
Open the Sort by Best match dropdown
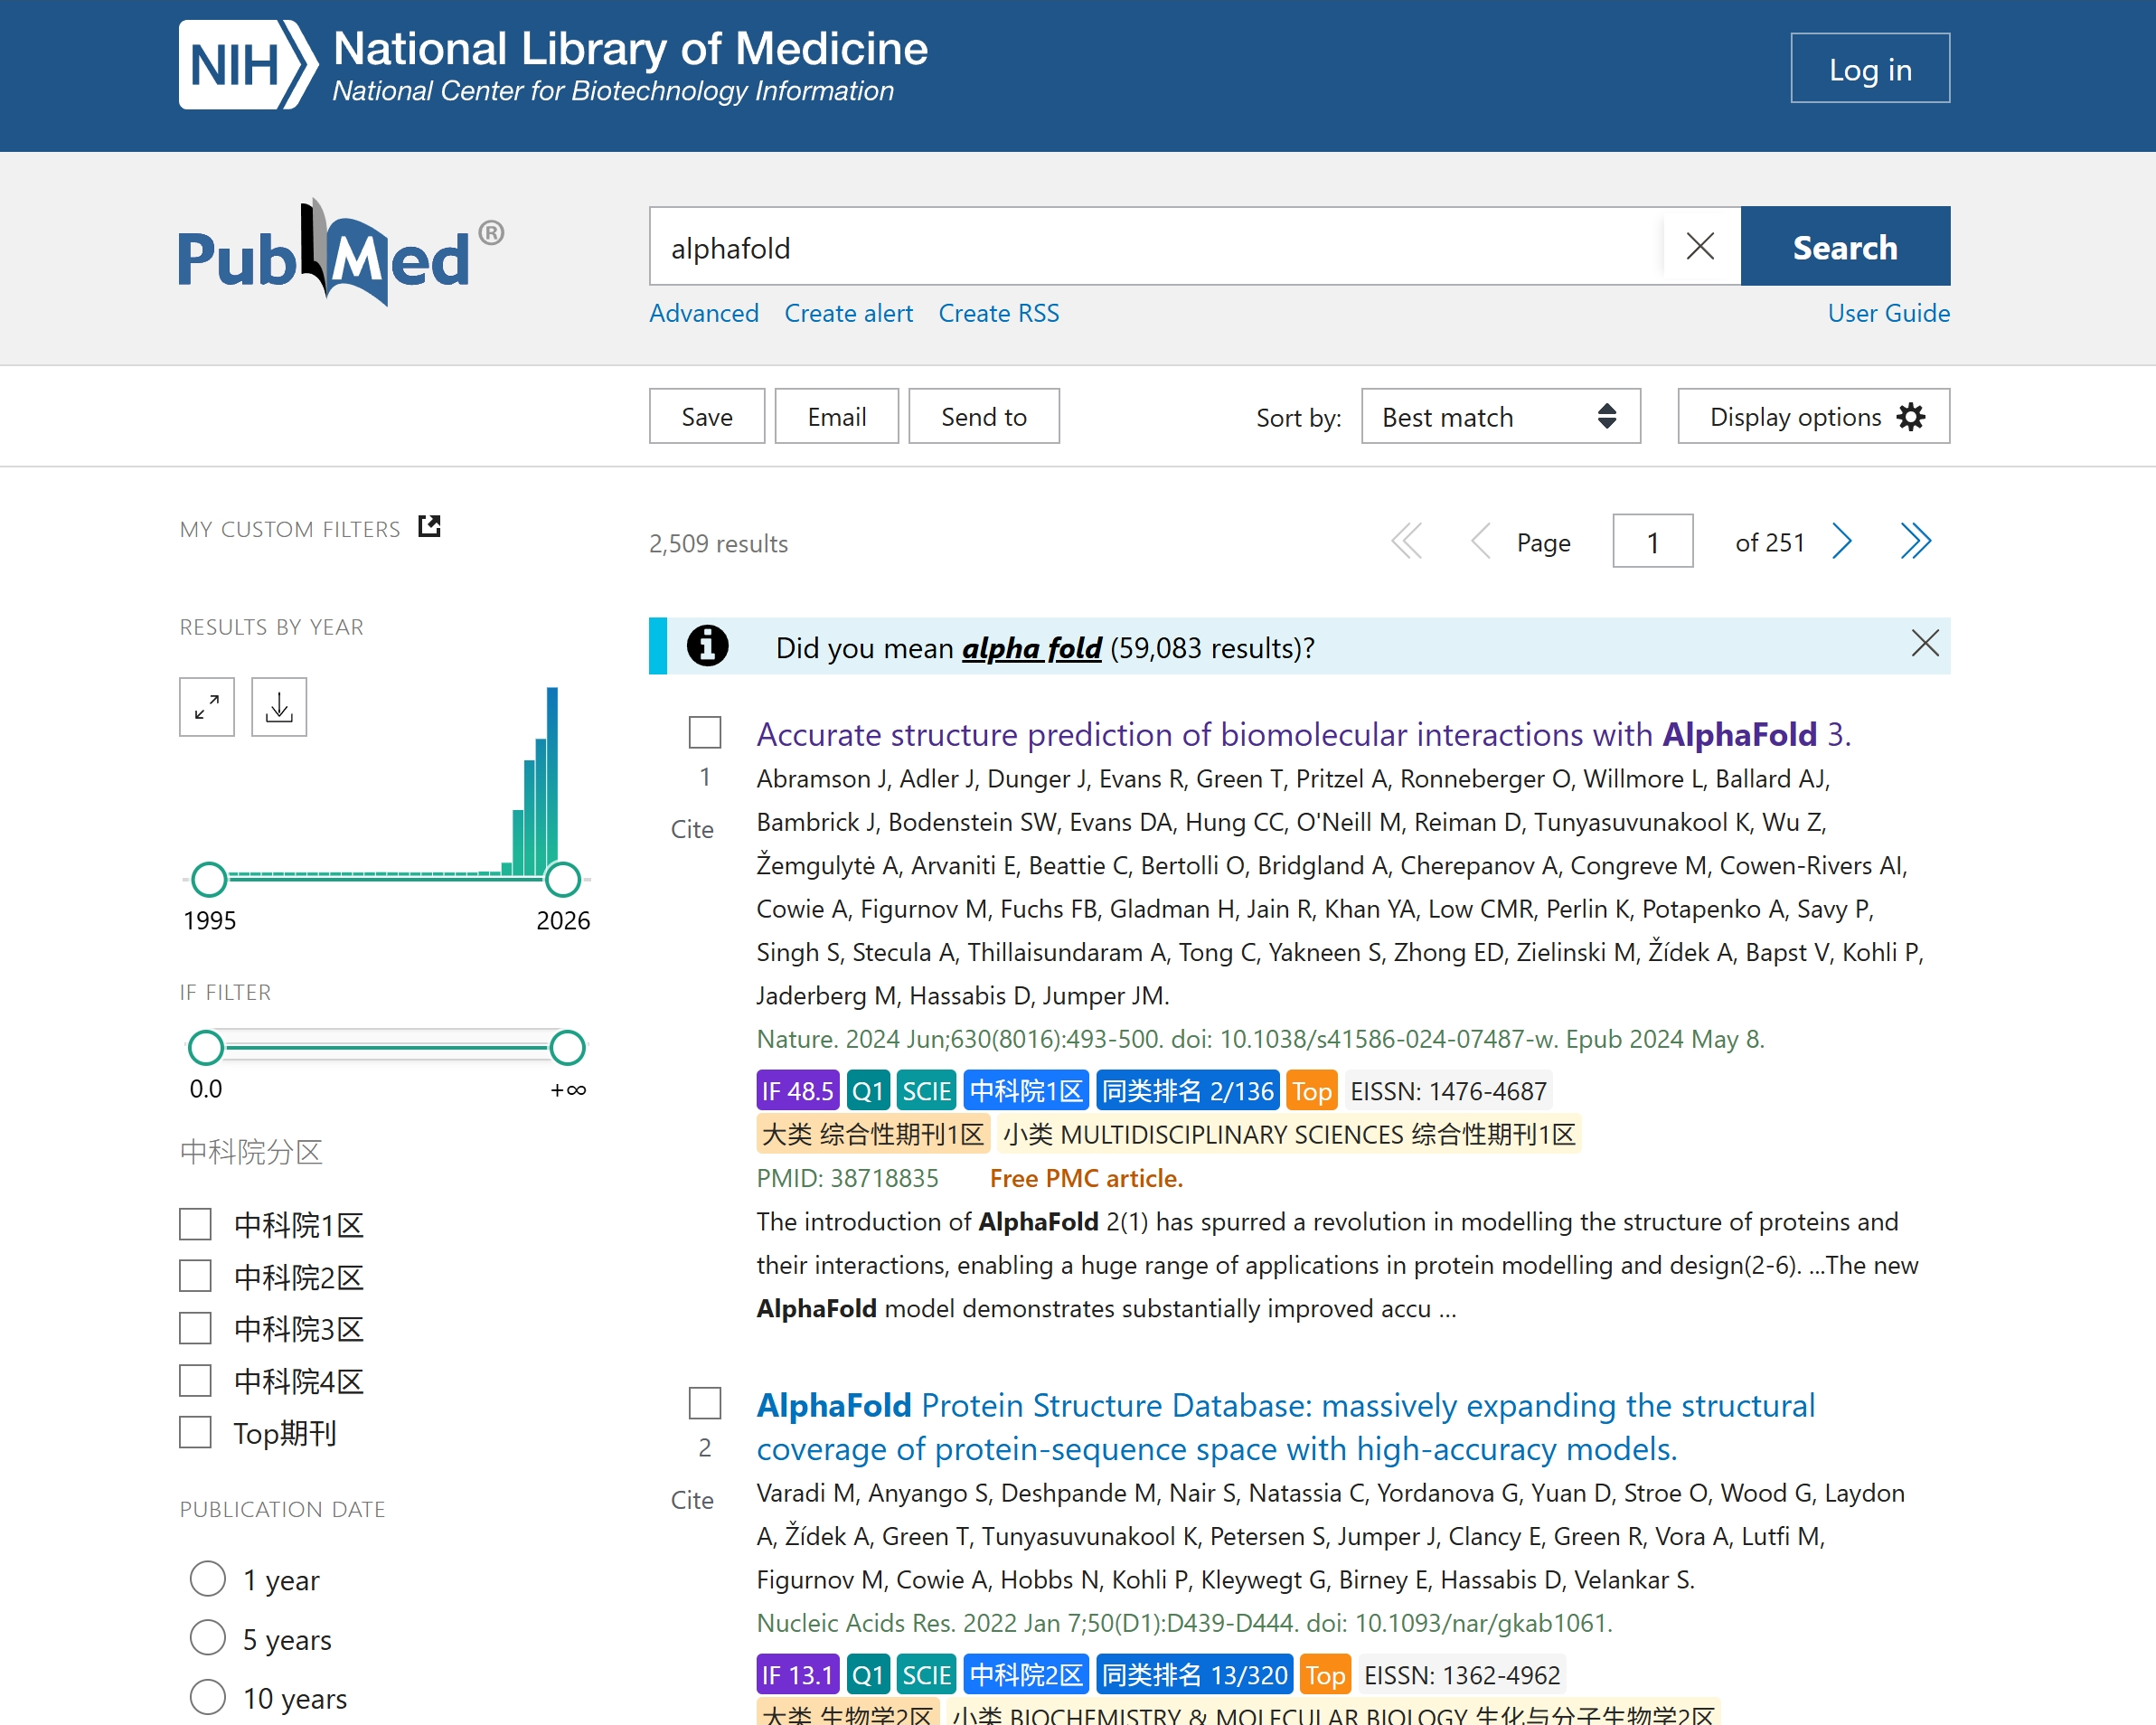(x=1500, y=417)
